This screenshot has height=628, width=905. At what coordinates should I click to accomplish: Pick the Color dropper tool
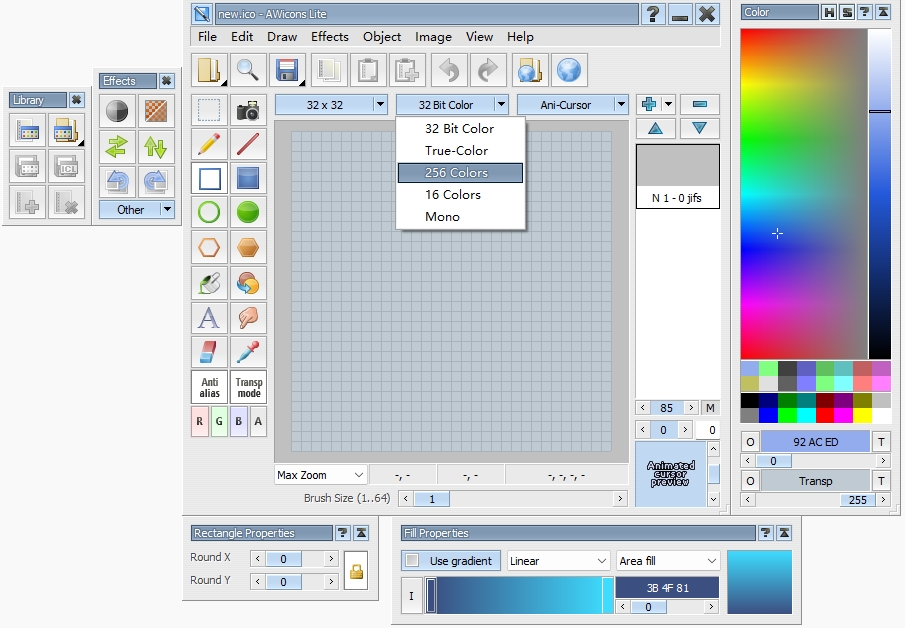[248, 352]
